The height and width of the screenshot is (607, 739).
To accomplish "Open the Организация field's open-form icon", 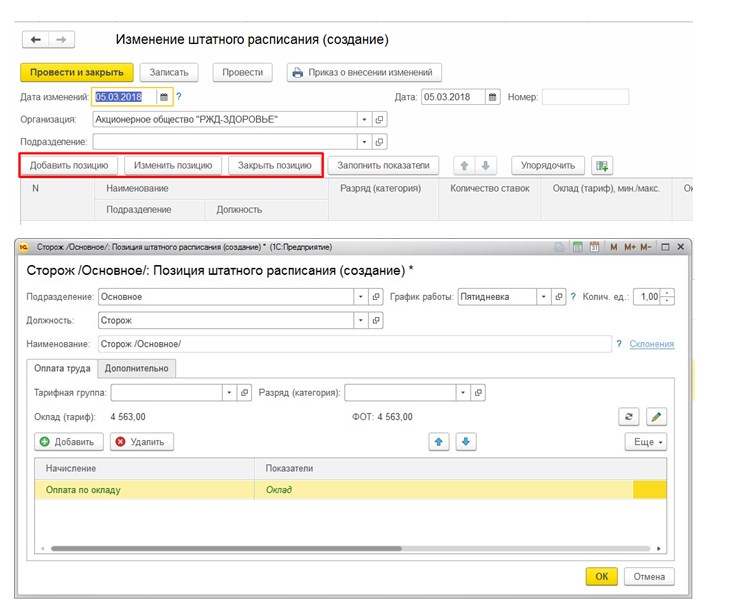I will coord(379,119).
